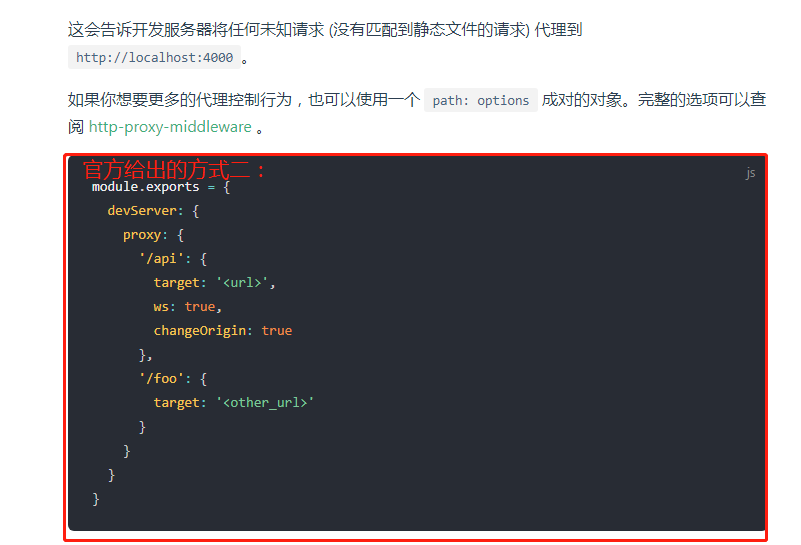The height and width of the screenshot is (545, 801).
Task: Click the 'ws: true,' code line
Action: point(187,306)
